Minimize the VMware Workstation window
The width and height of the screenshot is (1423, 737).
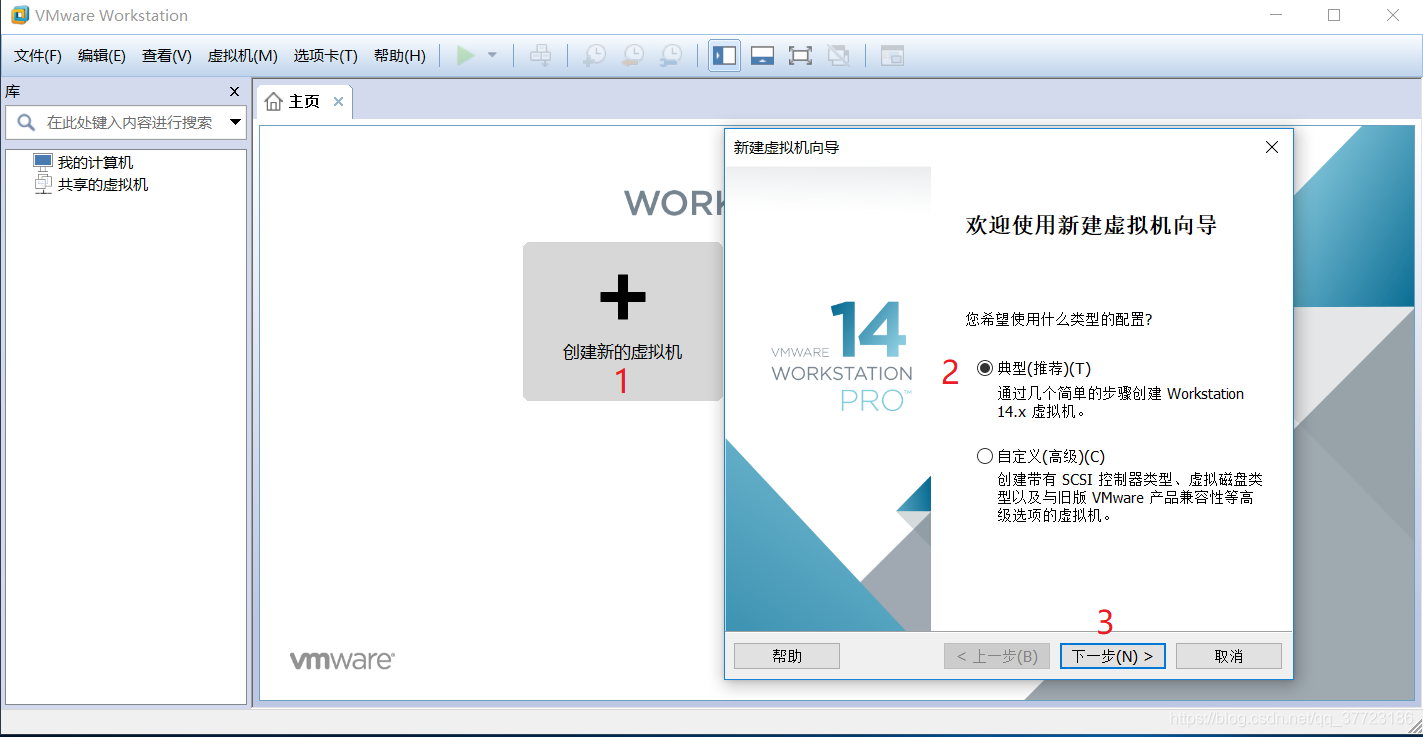point(1275,15)
